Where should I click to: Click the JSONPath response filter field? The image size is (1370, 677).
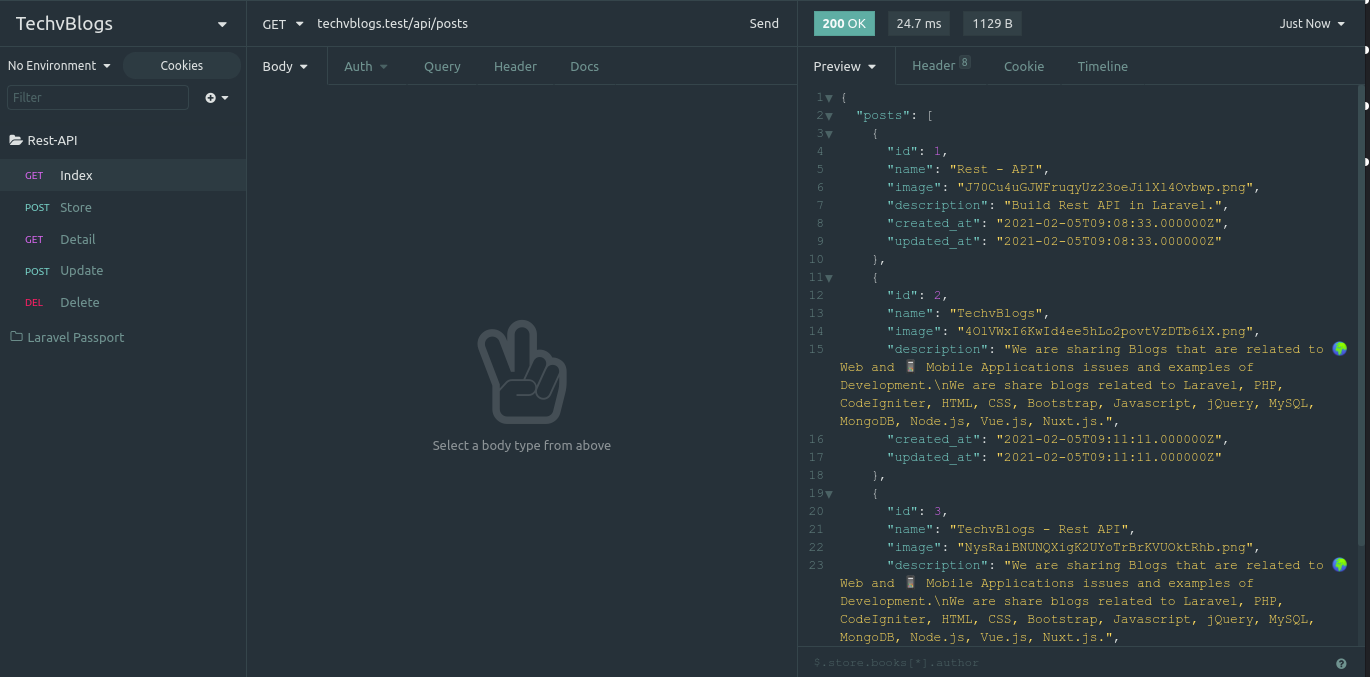click(x=1065, y=662)
